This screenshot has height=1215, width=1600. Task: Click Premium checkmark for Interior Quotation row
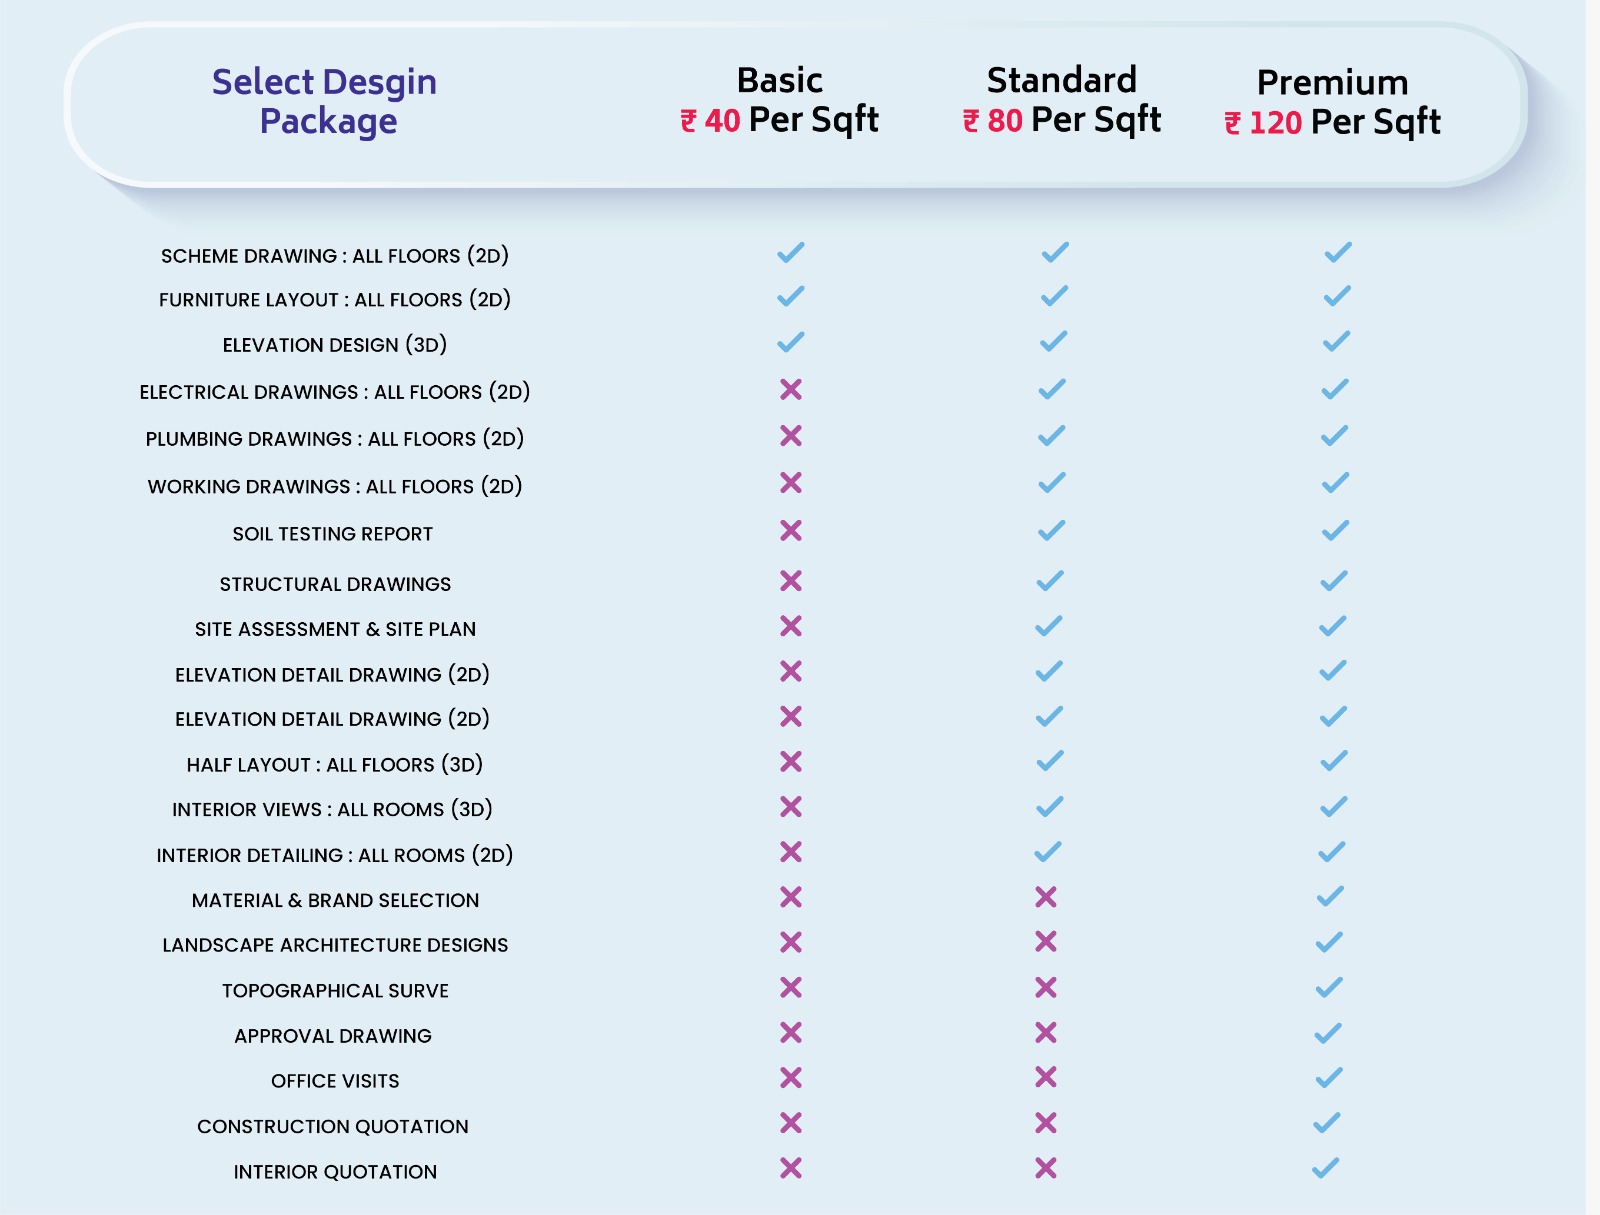[x=1325, y=1167]
